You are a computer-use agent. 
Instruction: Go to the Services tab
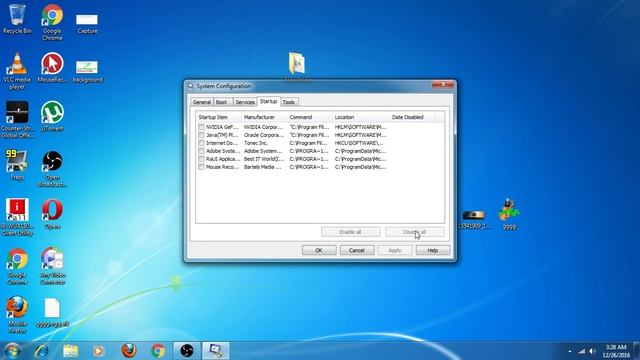point(245,102)
